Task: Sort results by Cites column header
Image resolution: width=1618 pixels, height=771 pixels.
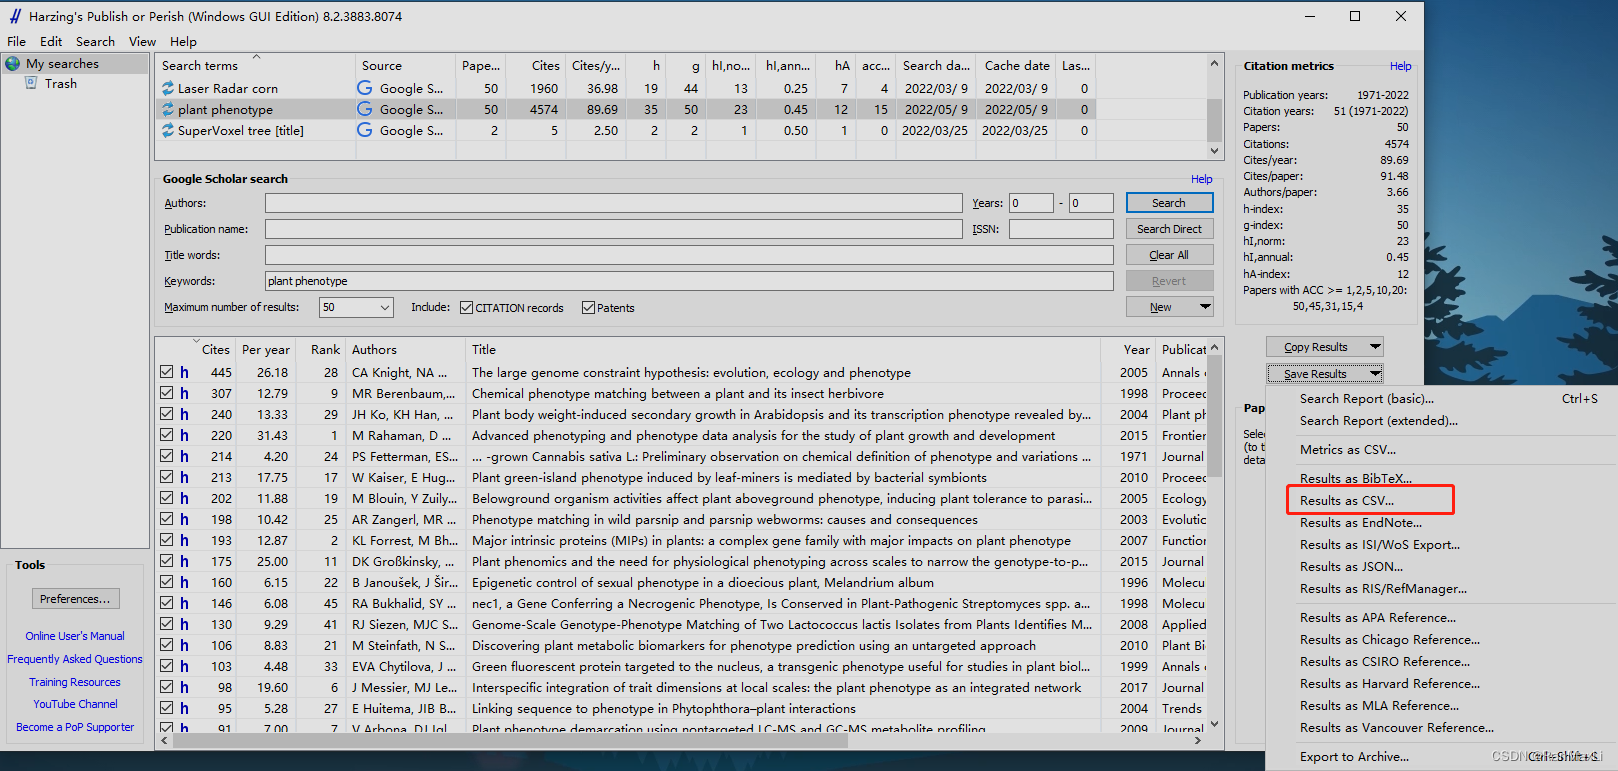Action: click(215, 349)
